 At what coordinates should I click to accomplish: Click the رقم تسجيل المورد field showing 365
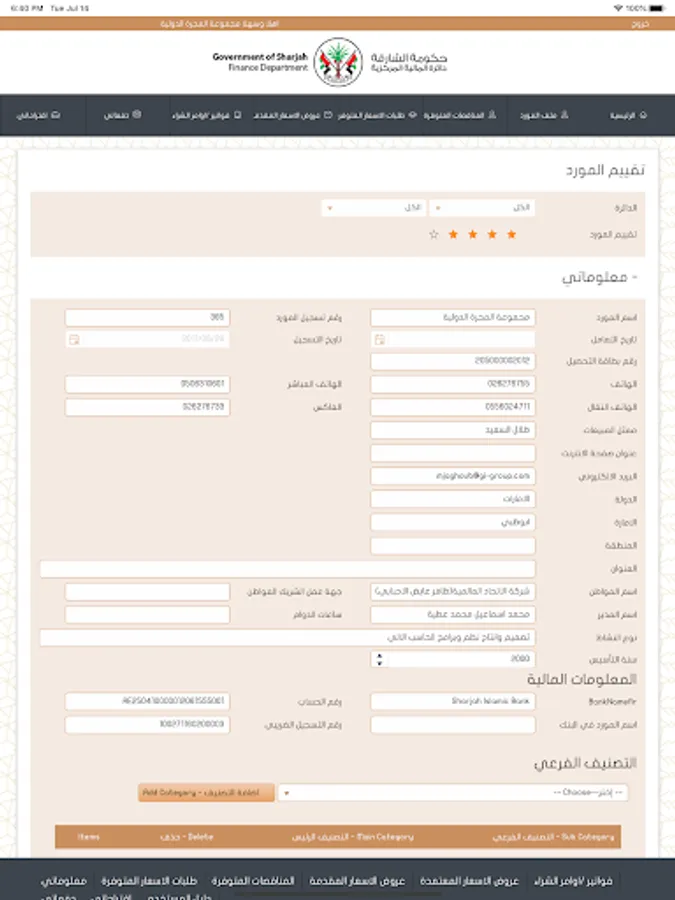[148, 317]
